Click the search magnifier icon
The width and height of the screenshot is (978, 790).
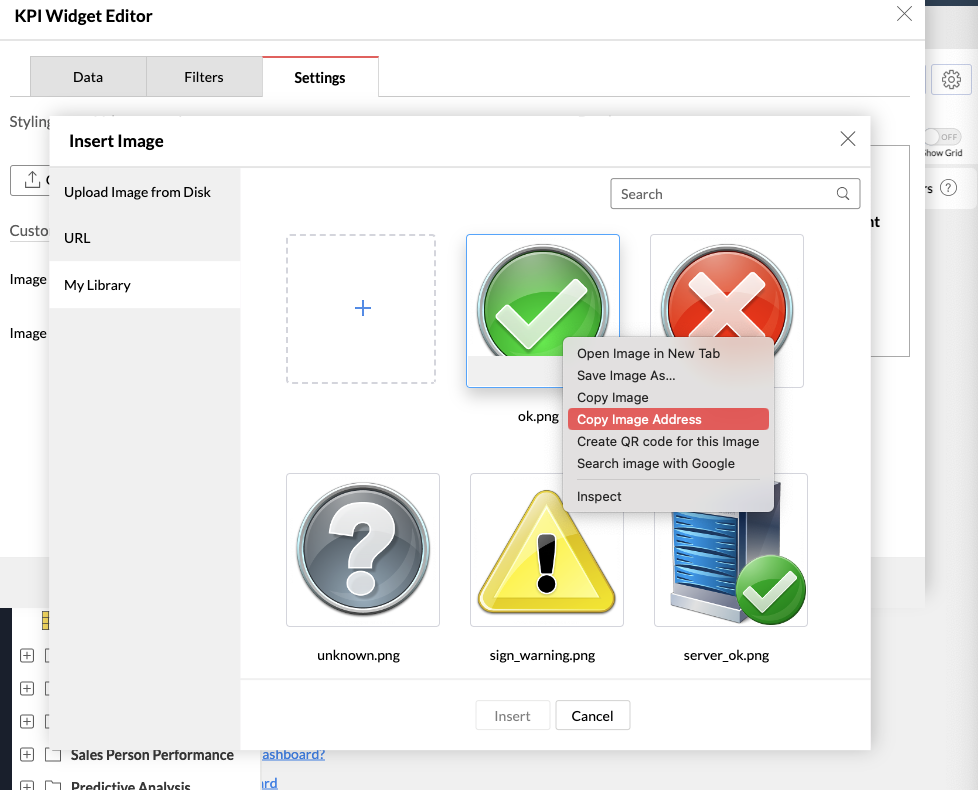(843, 194)
